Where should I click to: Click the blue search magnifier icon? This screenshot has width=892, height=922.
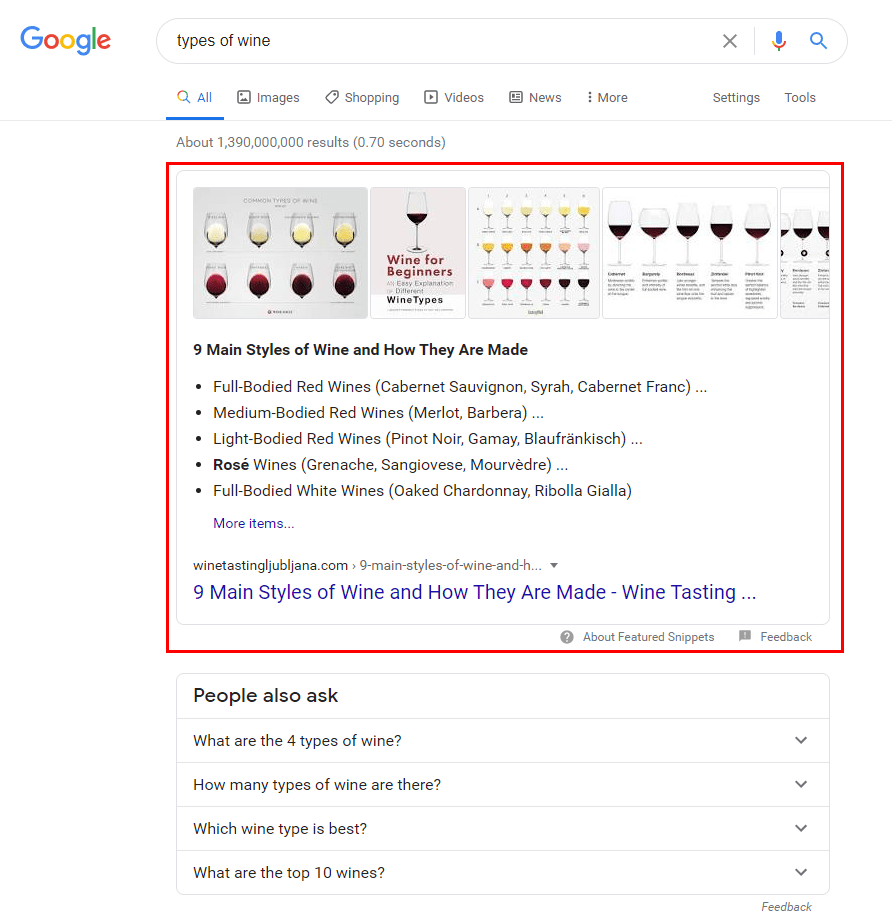point(818,41)
